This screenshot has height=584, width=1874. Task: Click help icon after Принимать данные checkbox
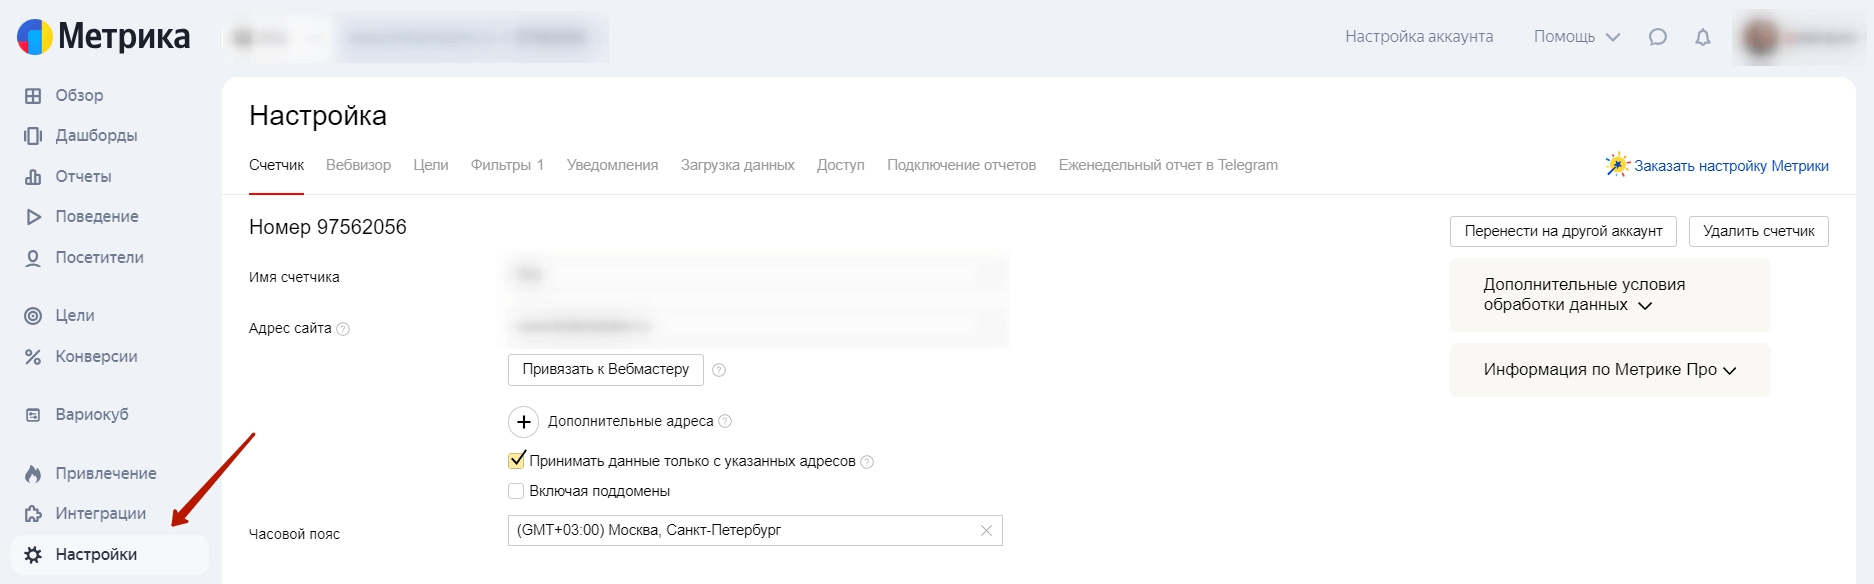point(867,462)
